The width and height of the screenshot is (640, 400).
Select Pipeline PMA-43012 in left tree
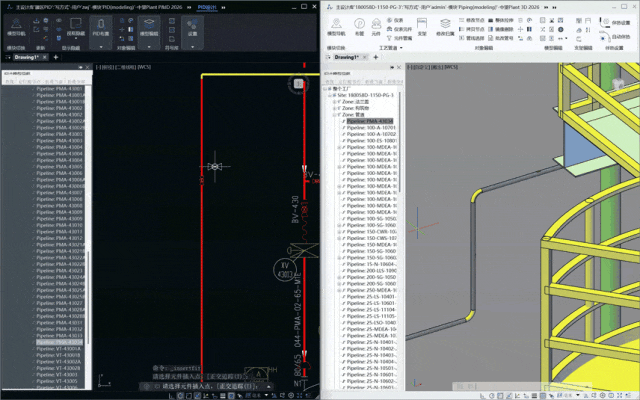pyautogui.click(x=59, y=238)
